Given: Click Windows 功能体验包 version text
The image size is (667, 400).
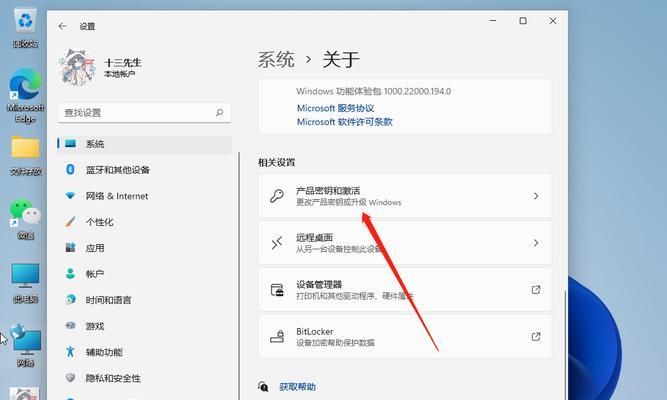Looking at the screenshot, I should 373,91.
